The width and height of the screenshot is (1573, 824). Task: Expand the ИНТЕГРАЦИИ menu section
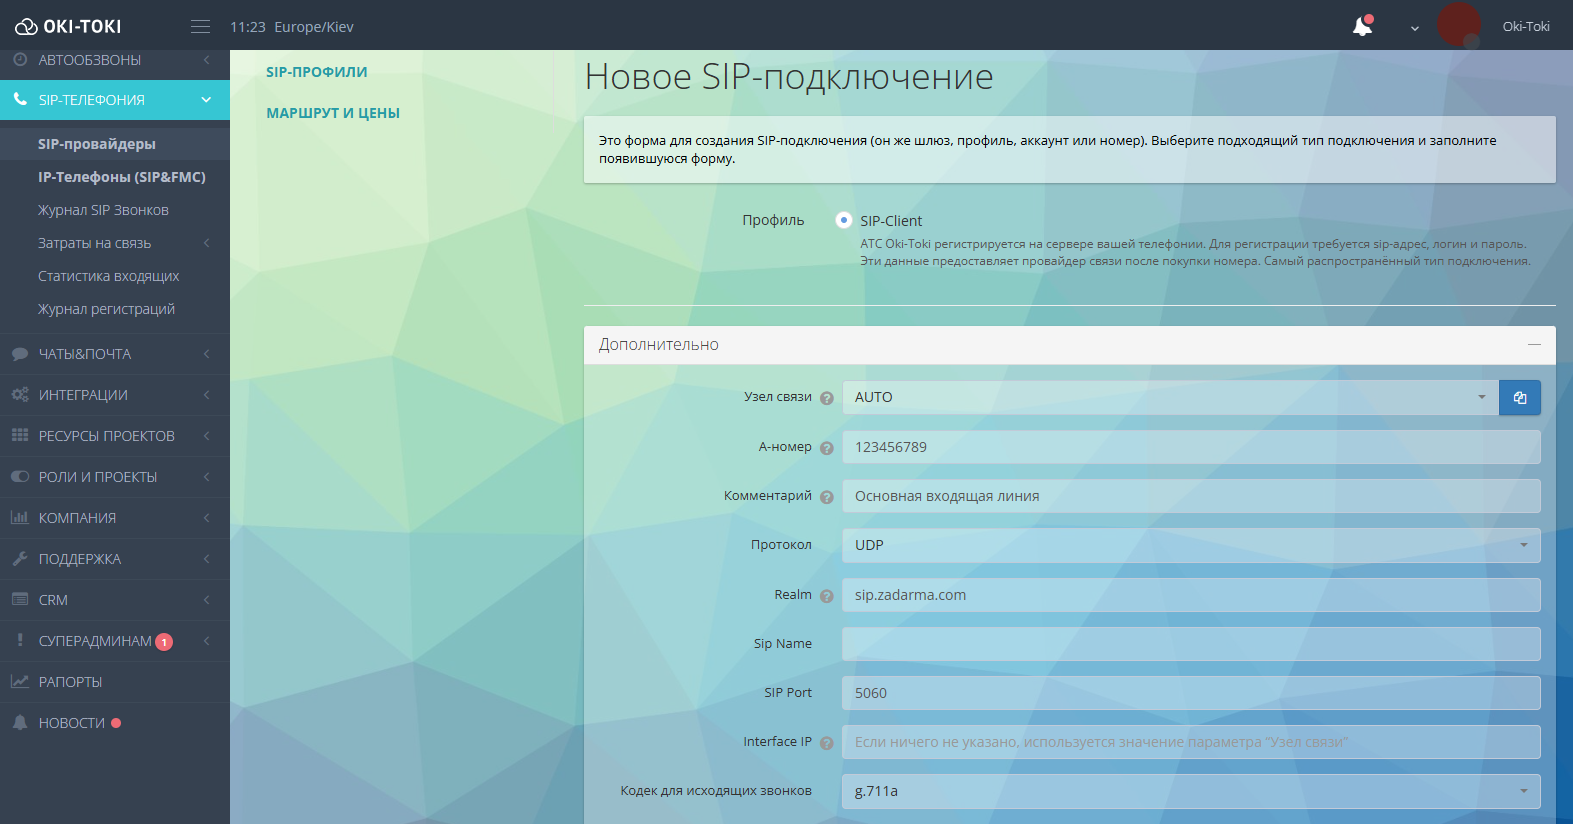[207, 395]
